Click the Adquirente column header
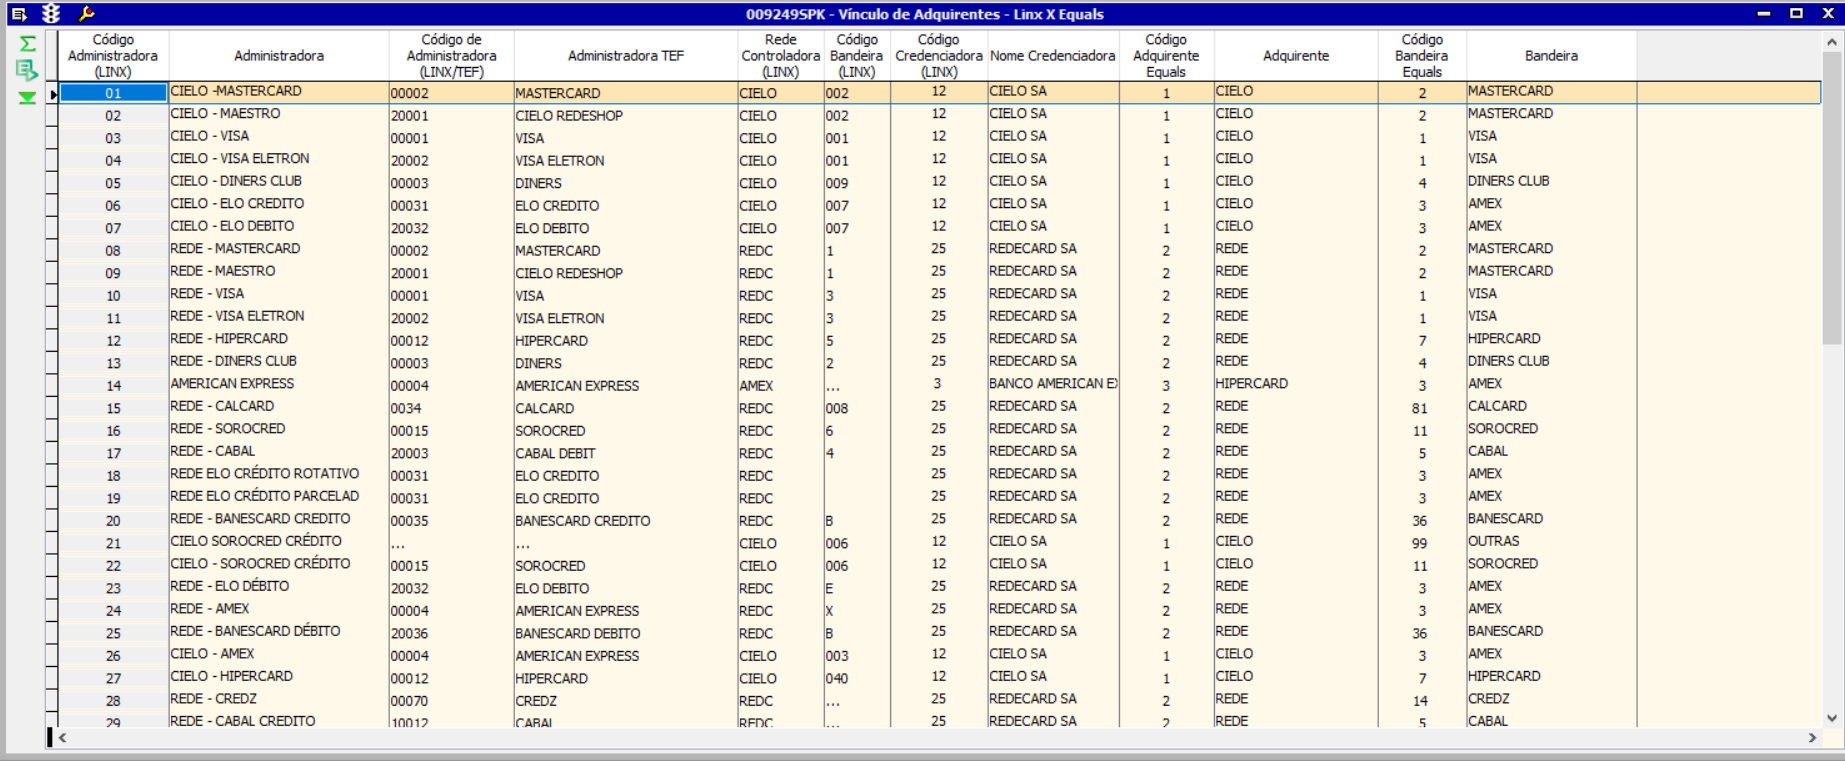 pos(1296,56)
